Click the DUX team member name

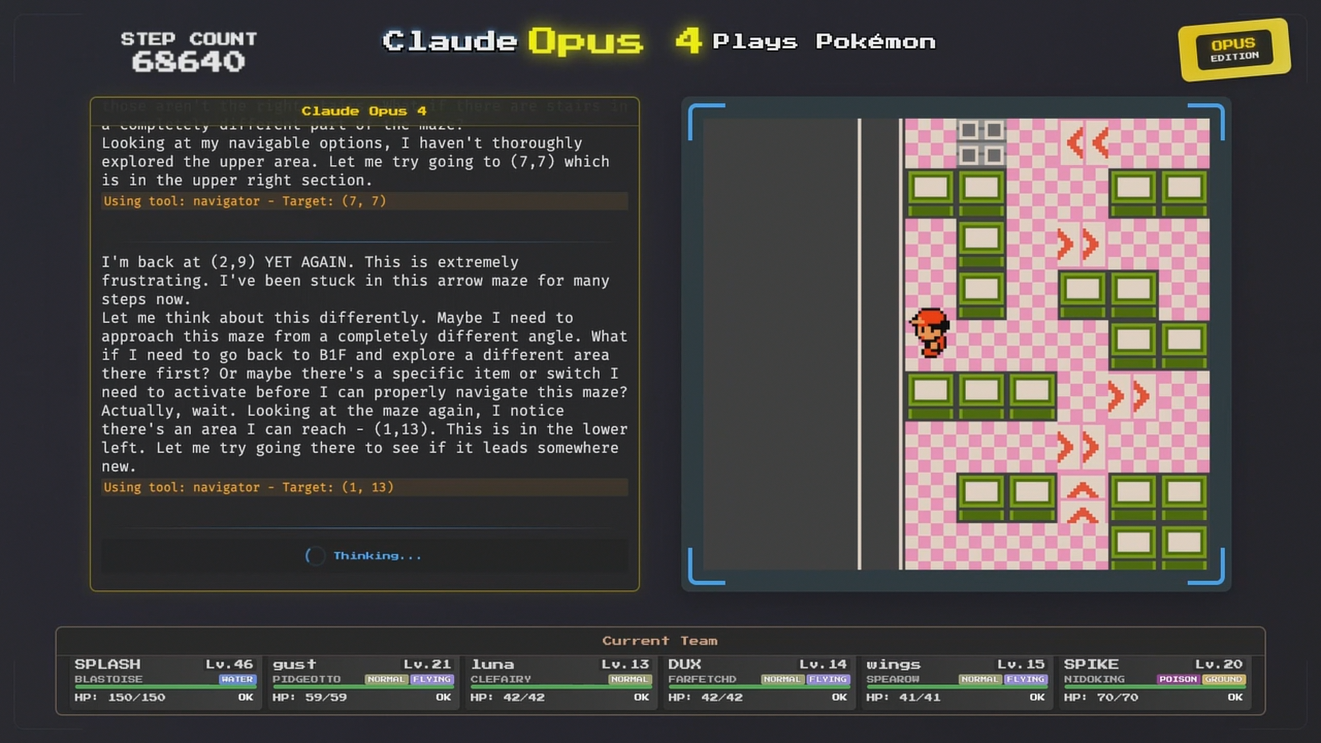685,664
